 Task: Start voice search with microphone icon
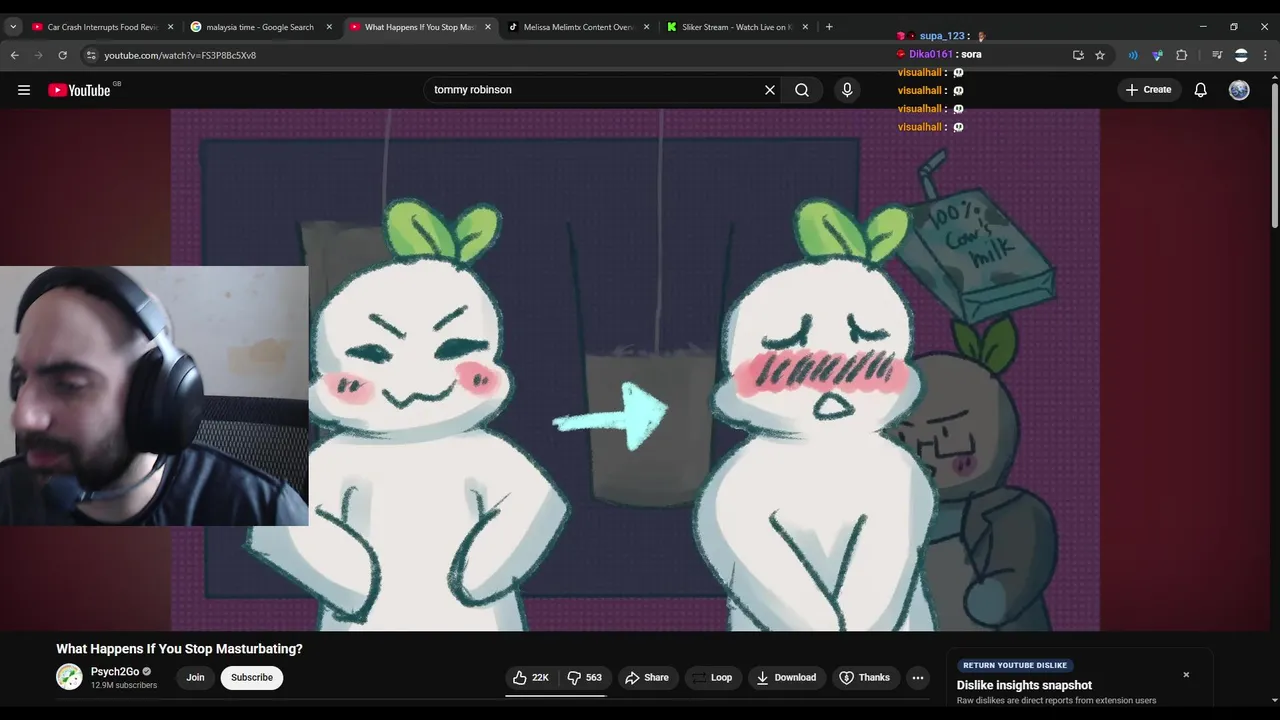tap(847, 90)
